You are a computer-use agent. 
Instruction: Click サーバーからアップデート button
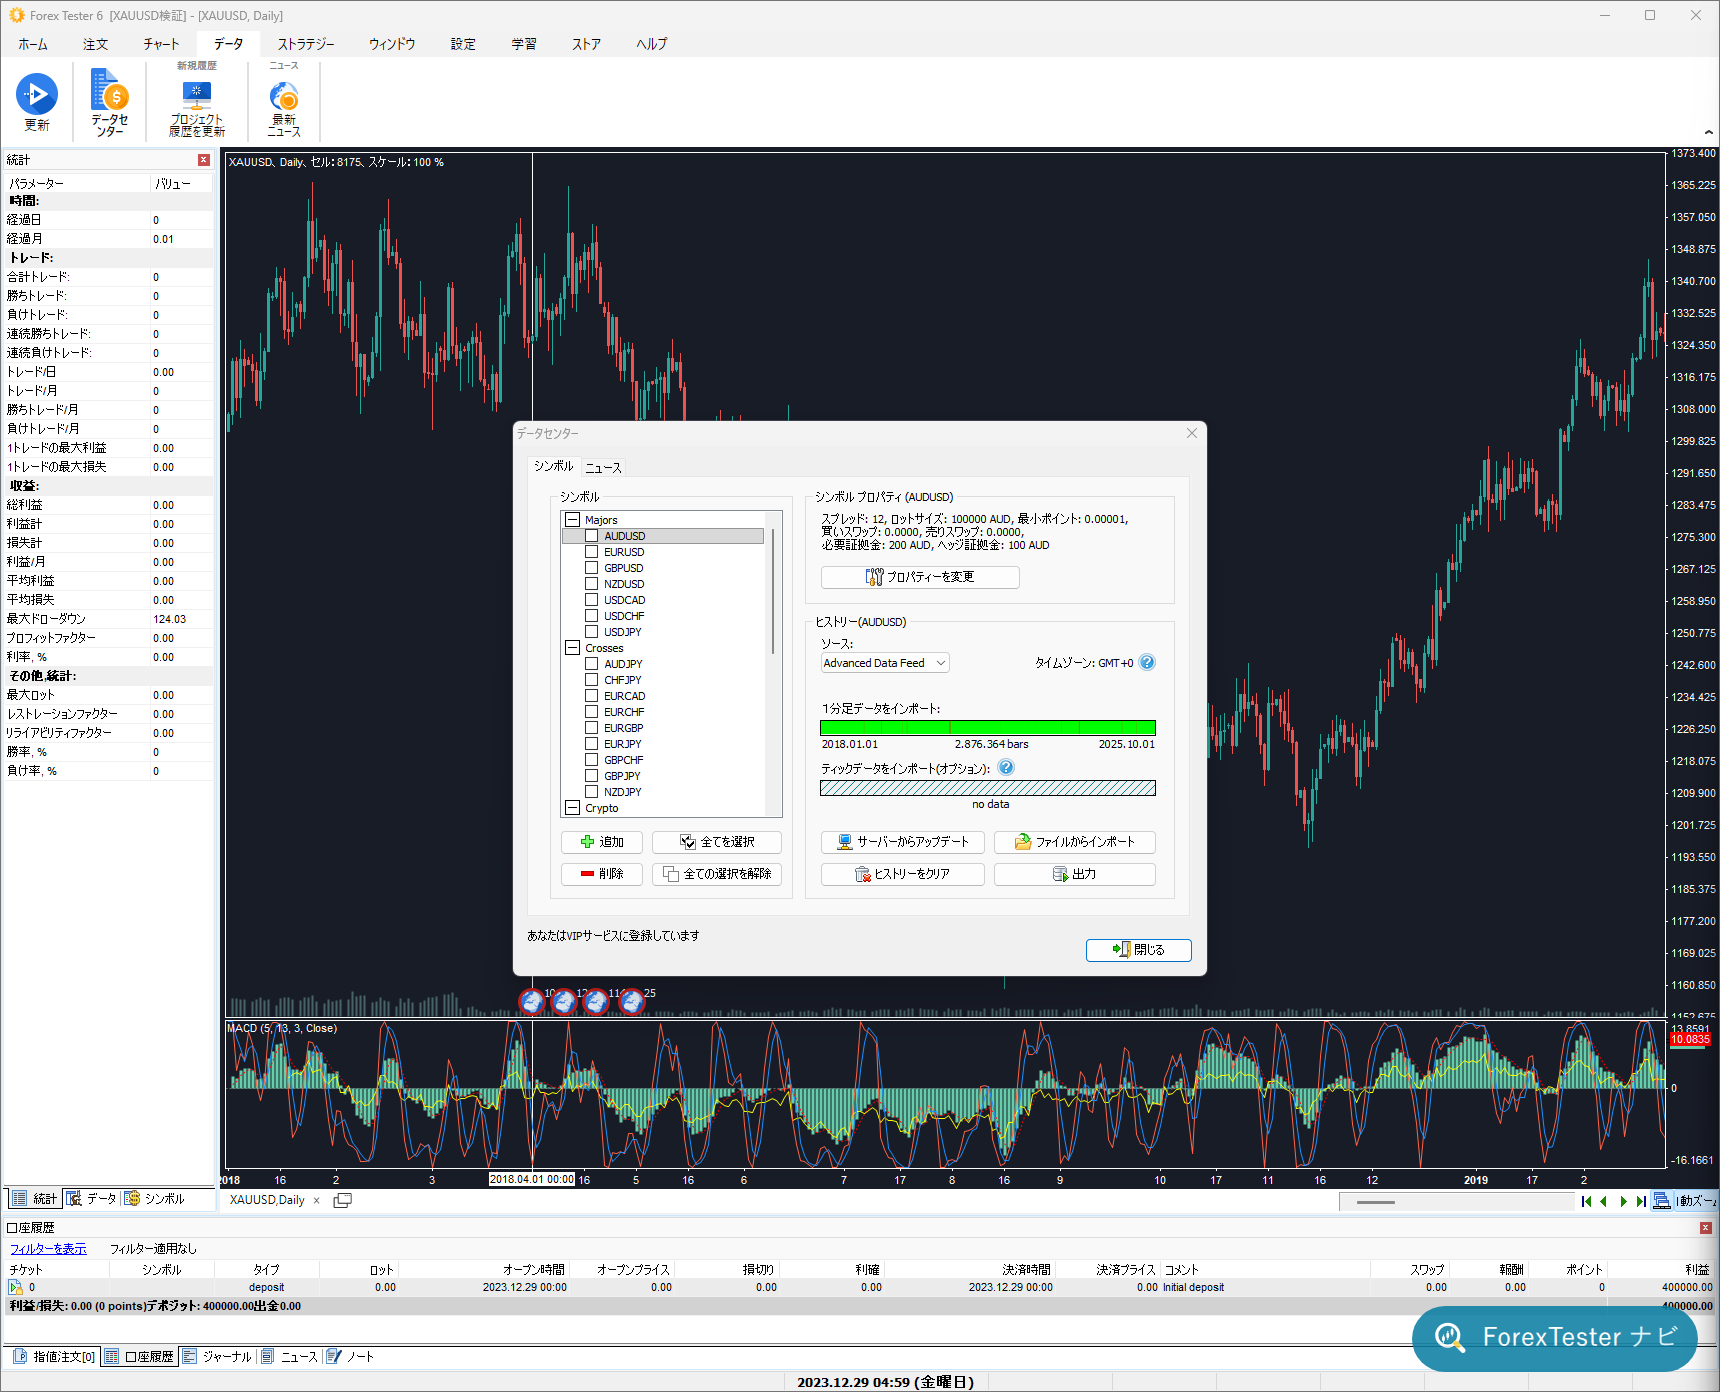point(903,842)
